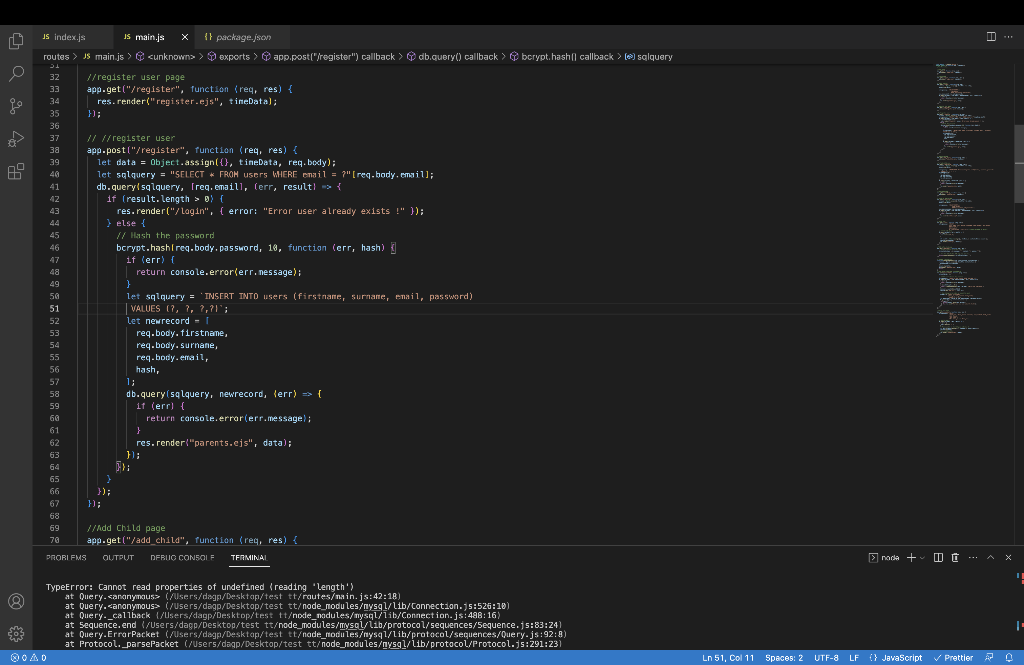Viewport: 1024px width, 665px height.
Task: Open the Manage gear settings icon
Action: [16, 633]
